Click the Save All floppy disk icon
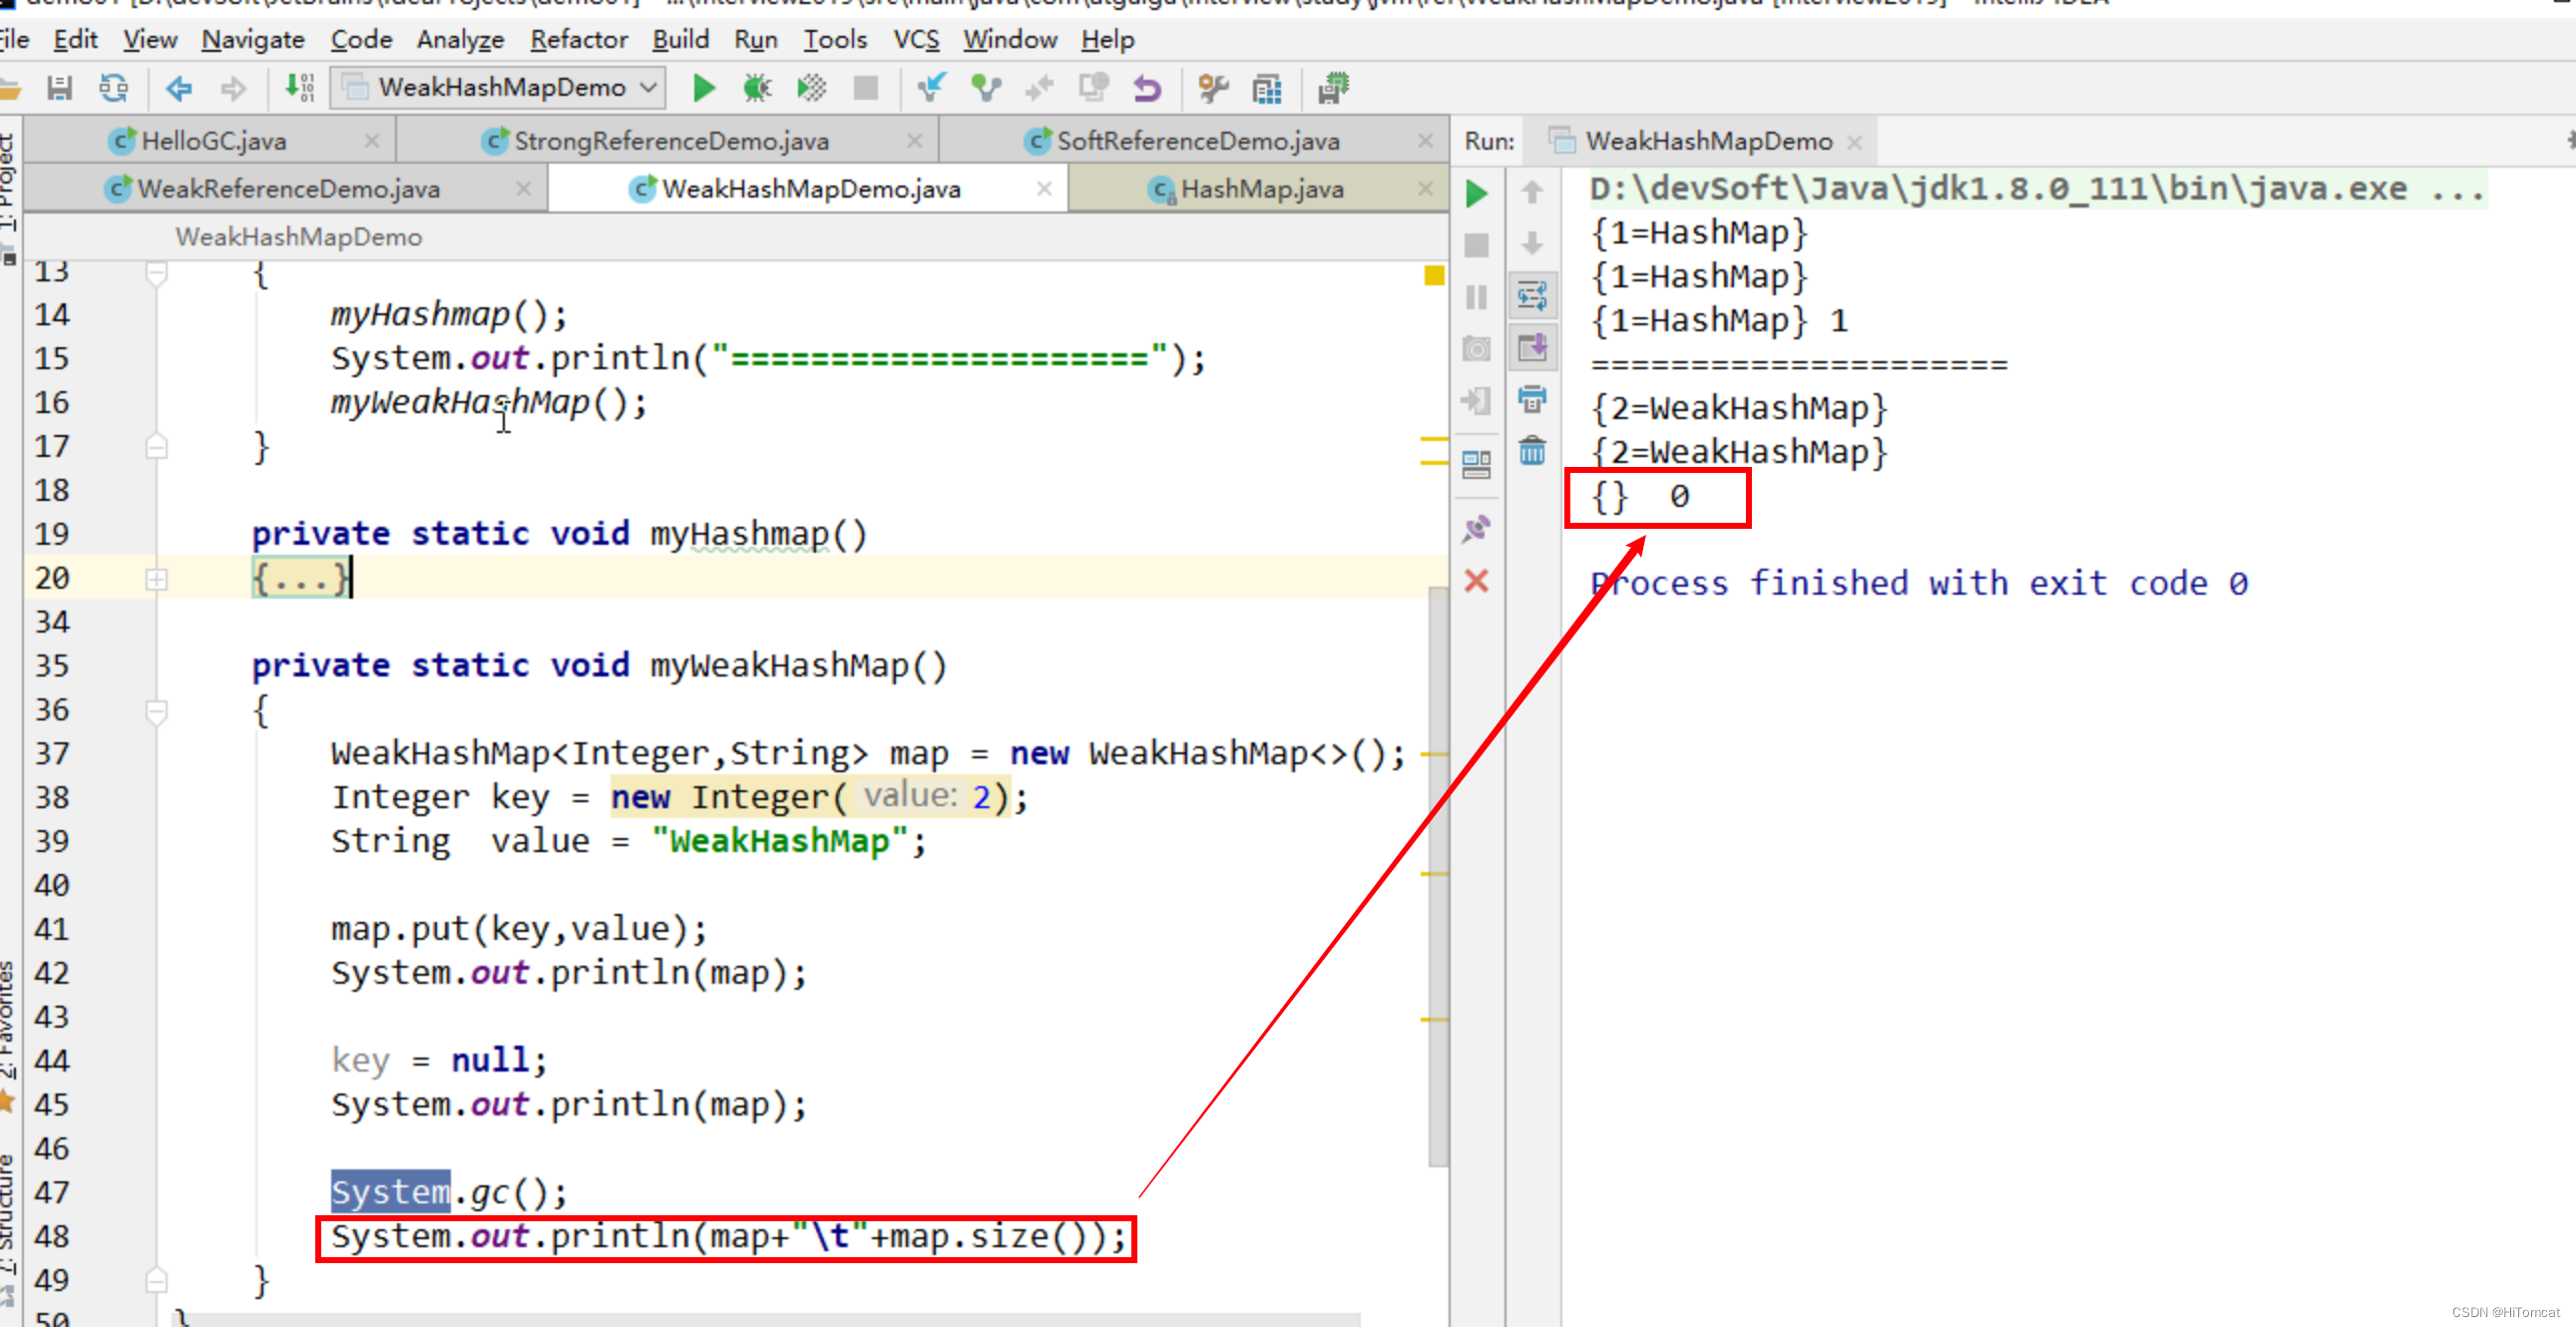Viewport: 2576px width, 1327px height. pyautogui.click(x=60, y=88)
